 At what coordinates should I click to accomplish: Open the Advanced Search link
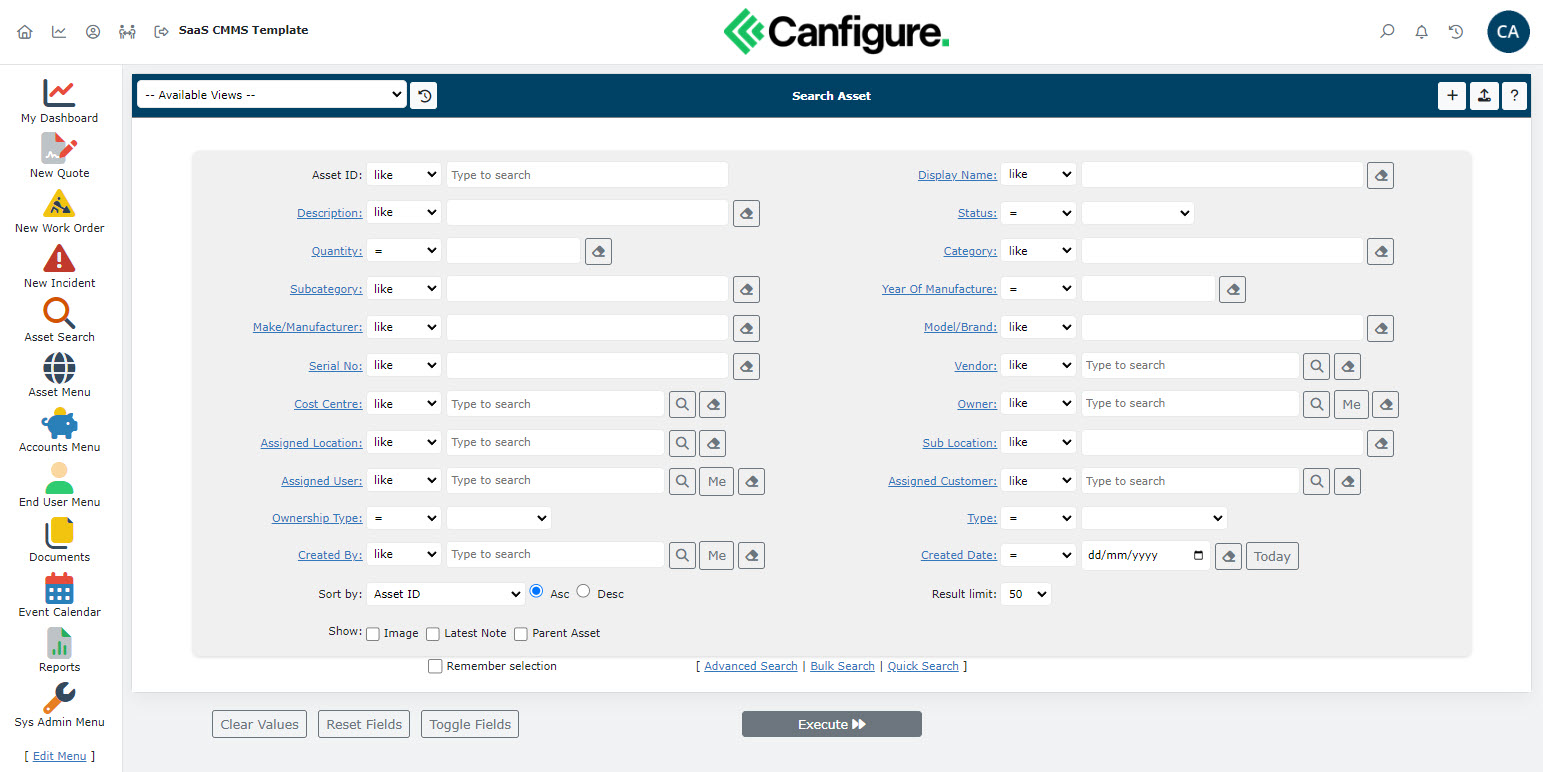point(751,666)
